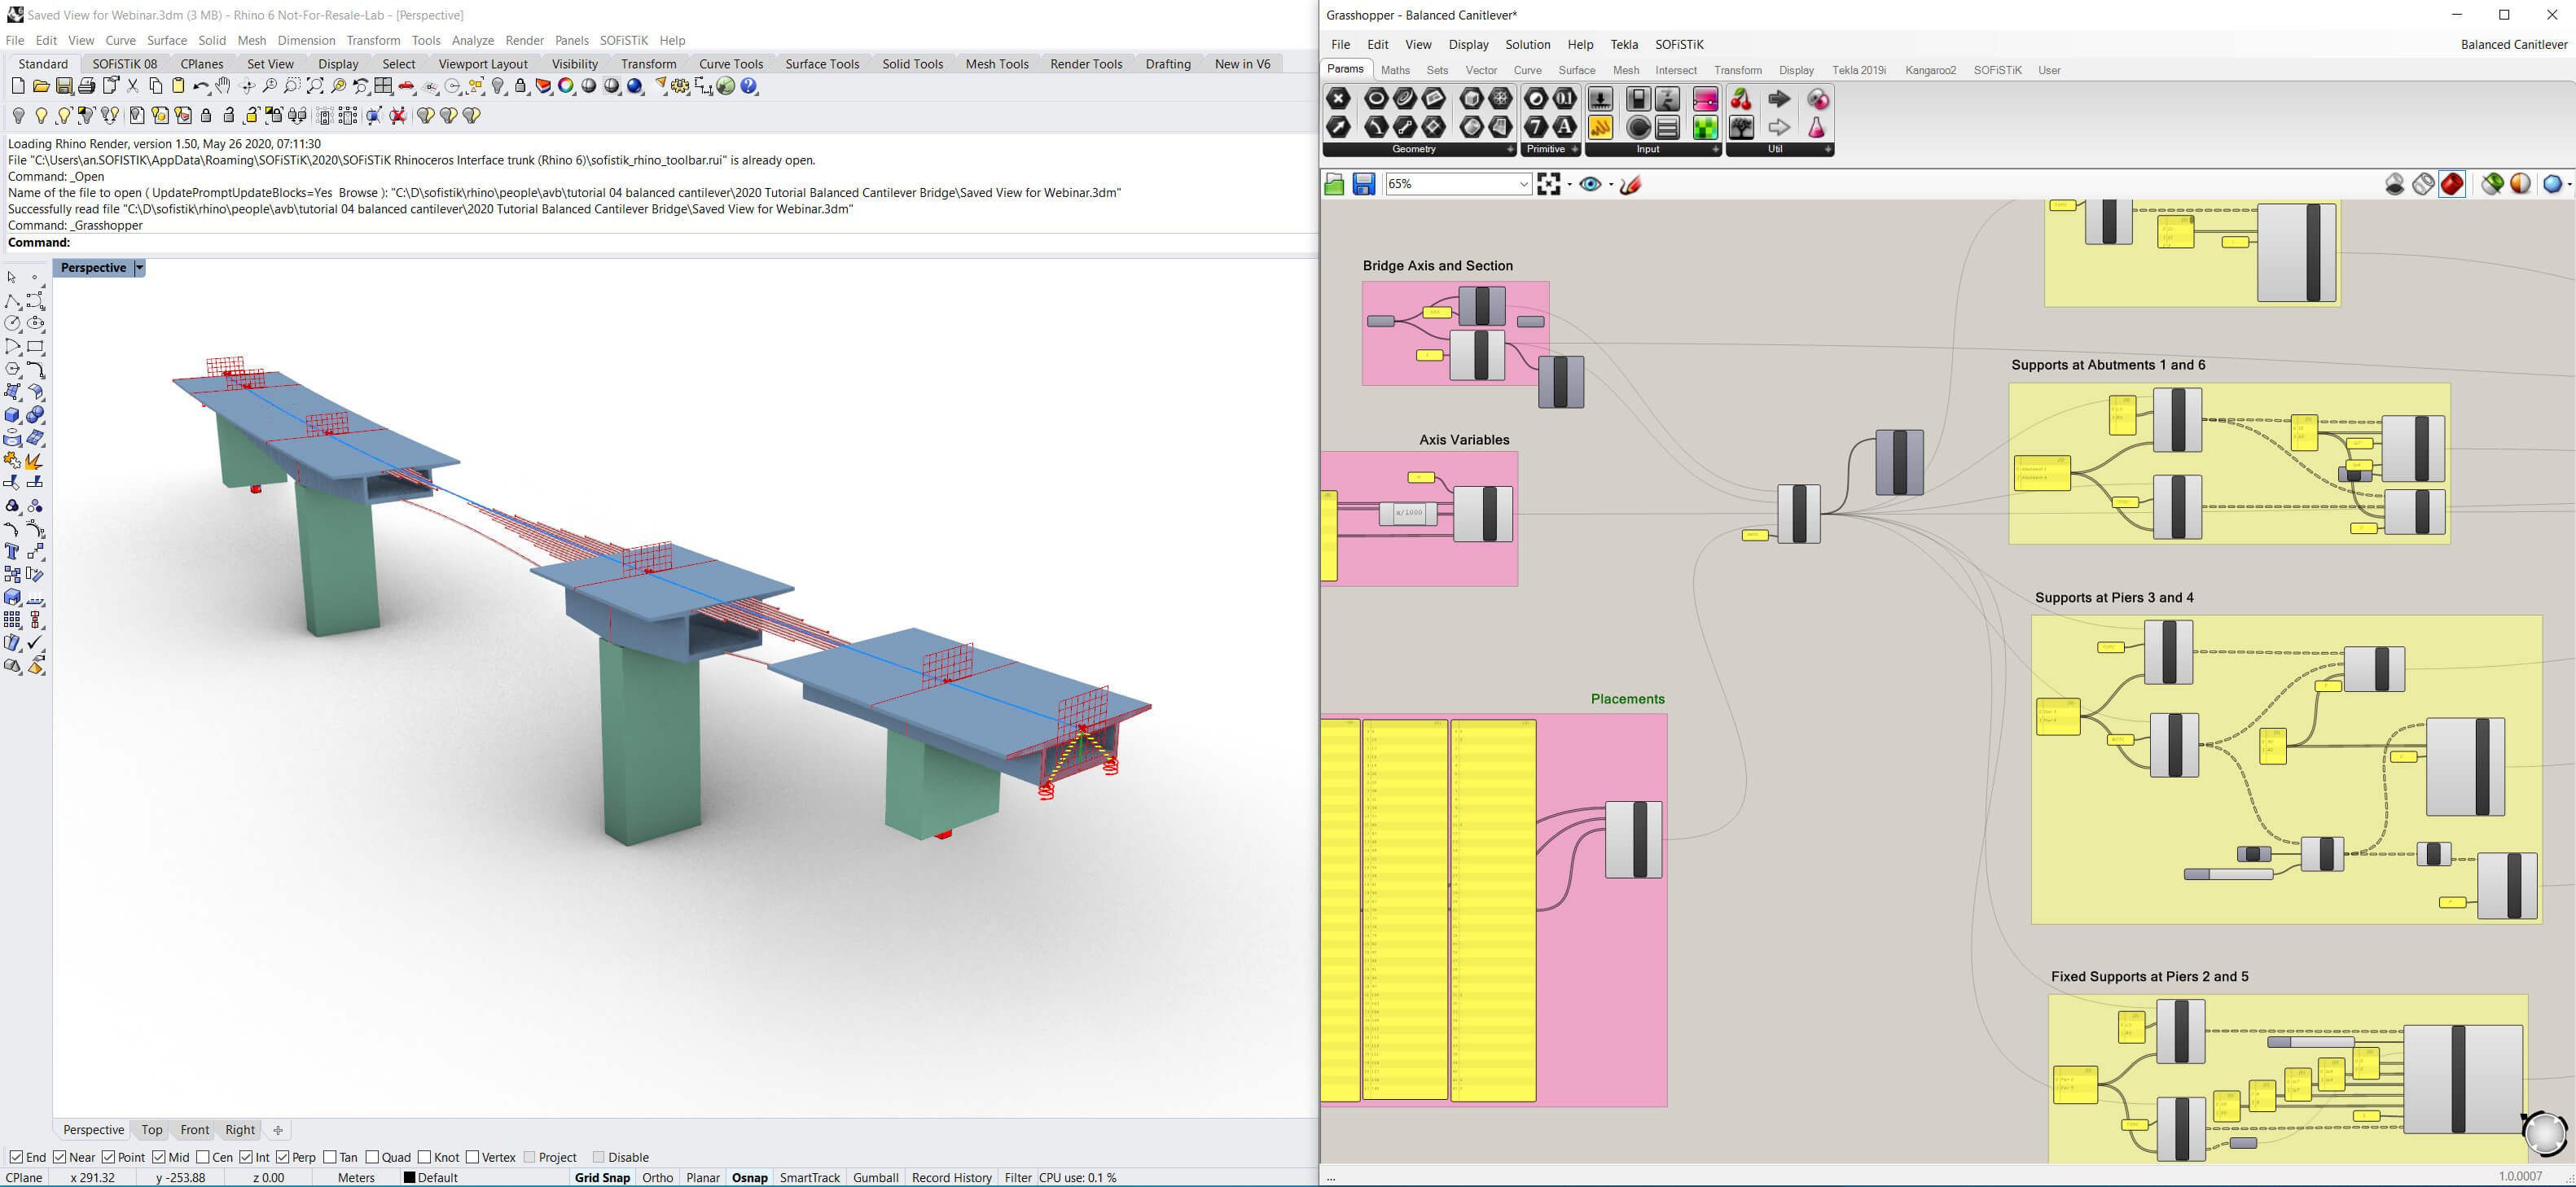
Task: Toggle the Quad osnap checkbox
Action: (372, 1157)
